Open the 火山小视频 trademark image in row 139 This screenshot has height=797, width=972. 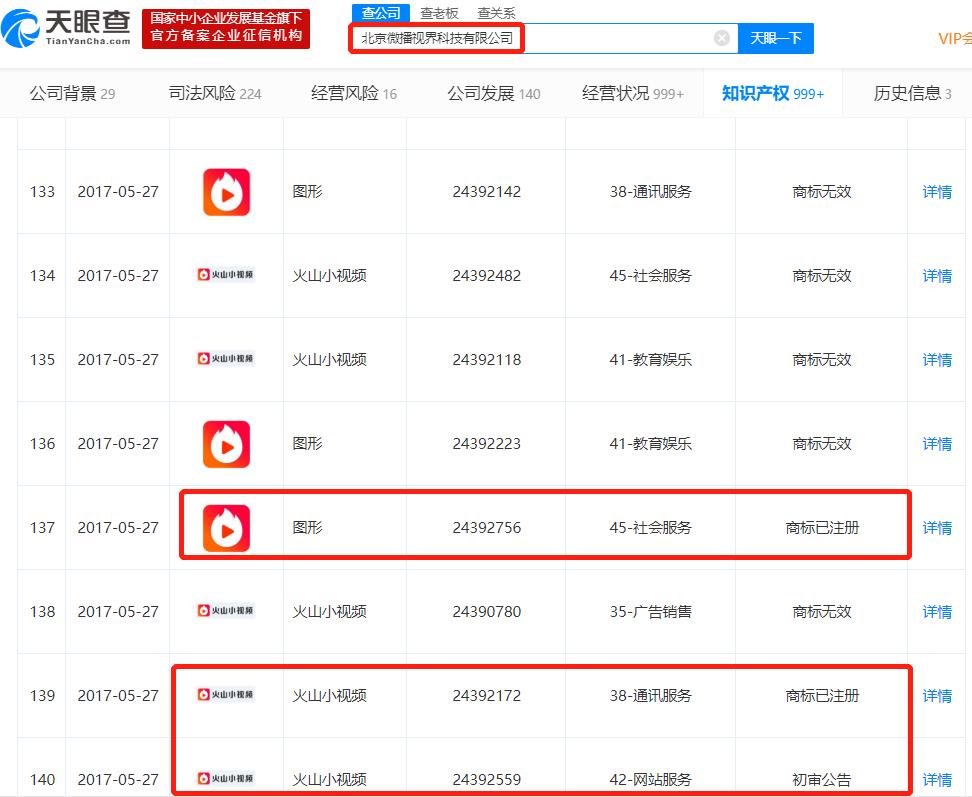point(226,695)
